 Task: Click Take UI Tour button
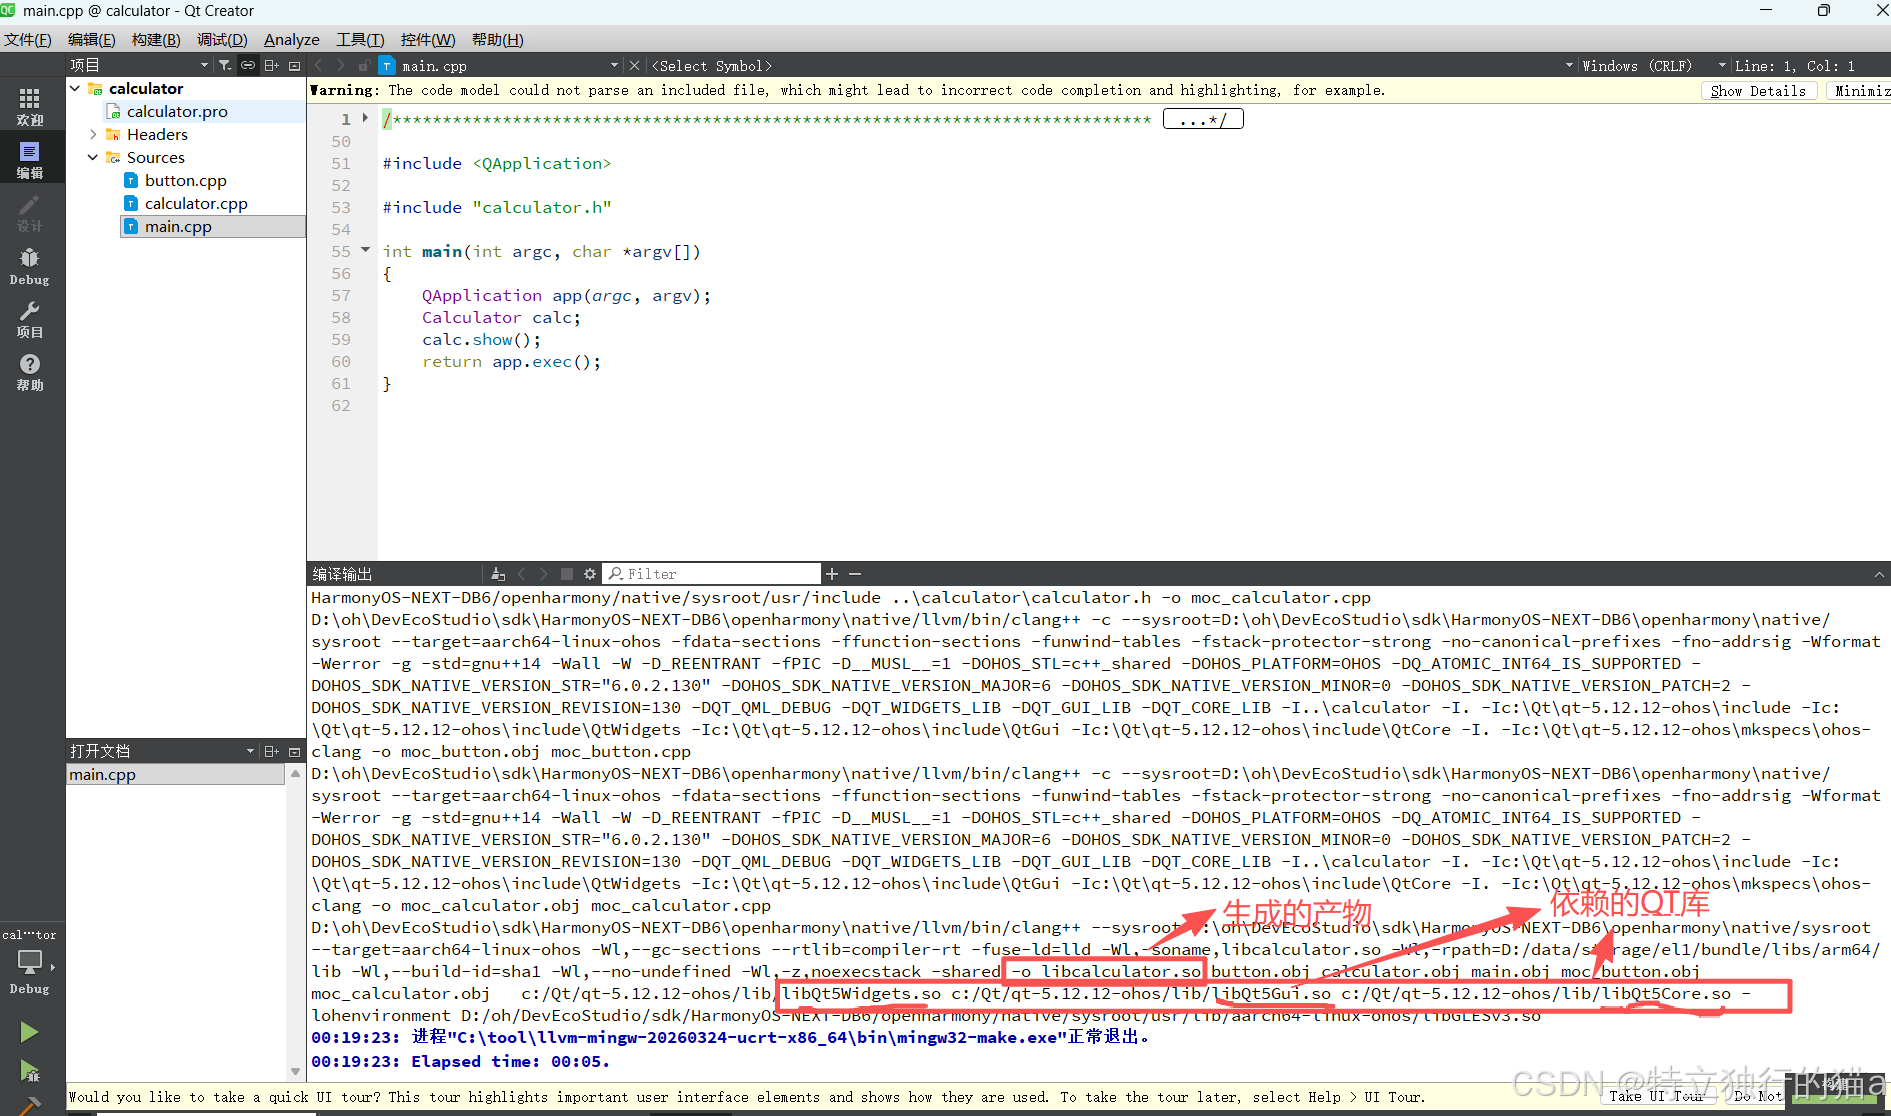coord(1657,1096)
